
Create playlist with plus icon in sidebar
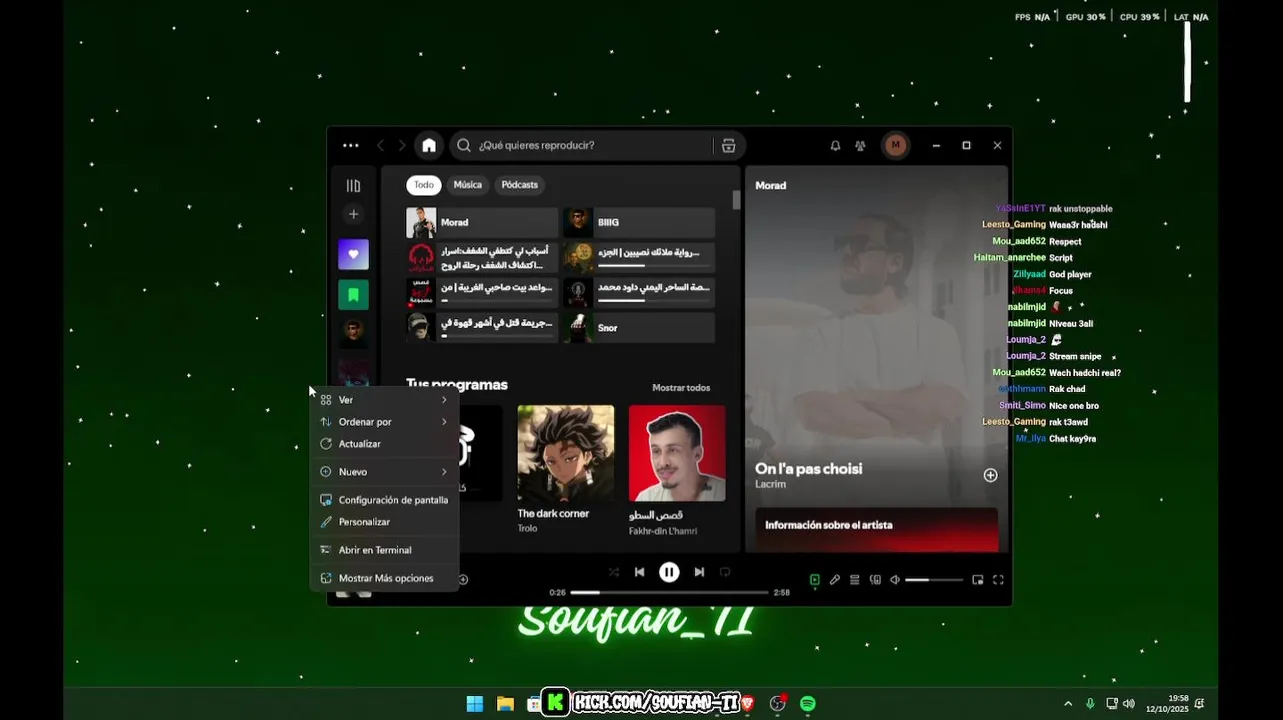pyautogui.click(x=353, y=214)
